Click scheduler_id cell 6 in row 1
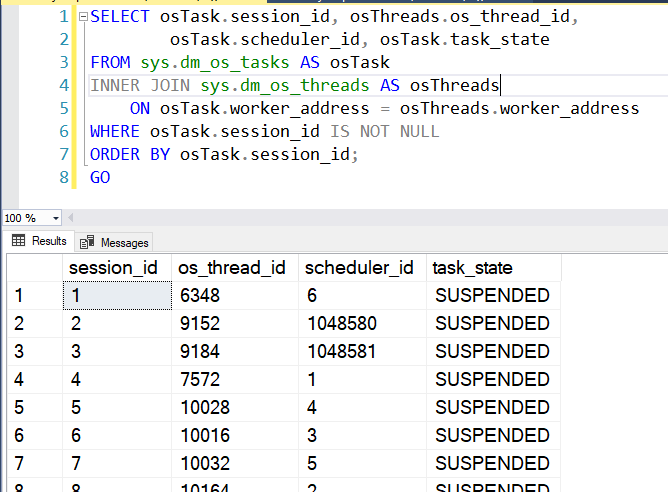668x492 pixels. [363, 295]
